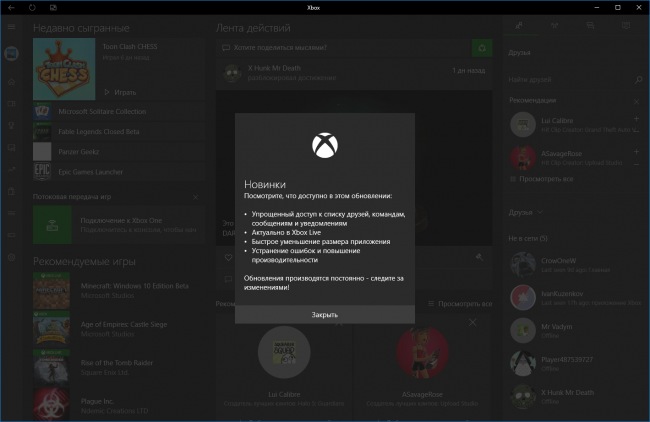Open Player487539727 friend profile
The image size is (650, 422).
pos(575,363)
